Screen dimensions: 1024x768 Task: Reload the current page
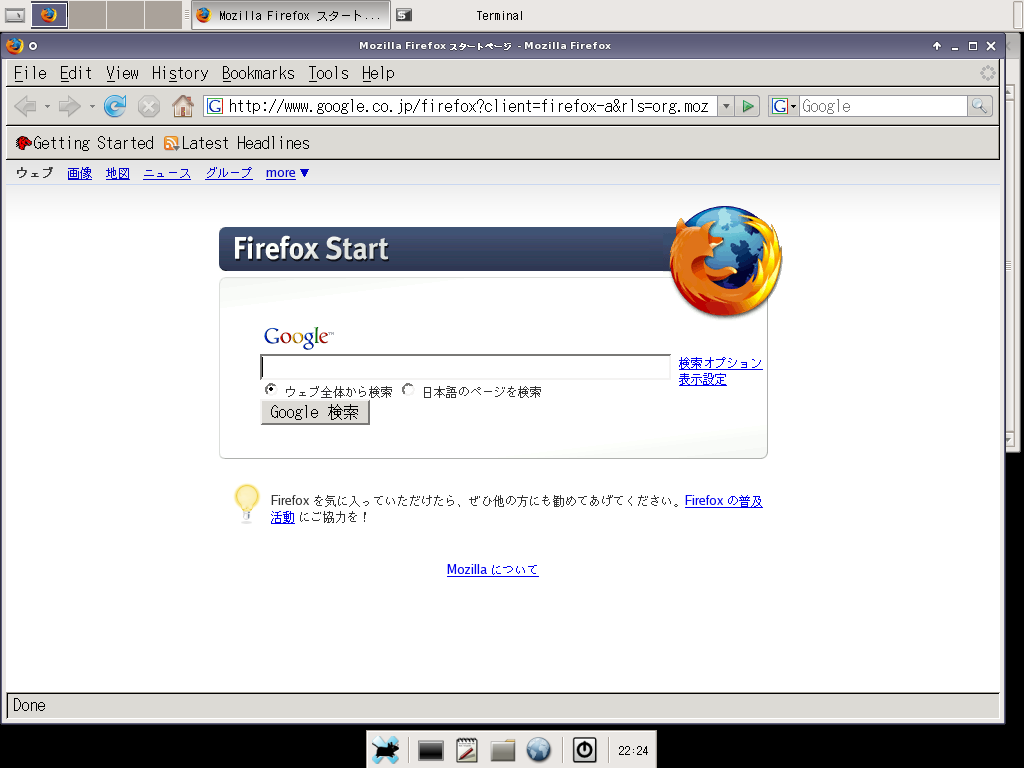tap(115, 106)
